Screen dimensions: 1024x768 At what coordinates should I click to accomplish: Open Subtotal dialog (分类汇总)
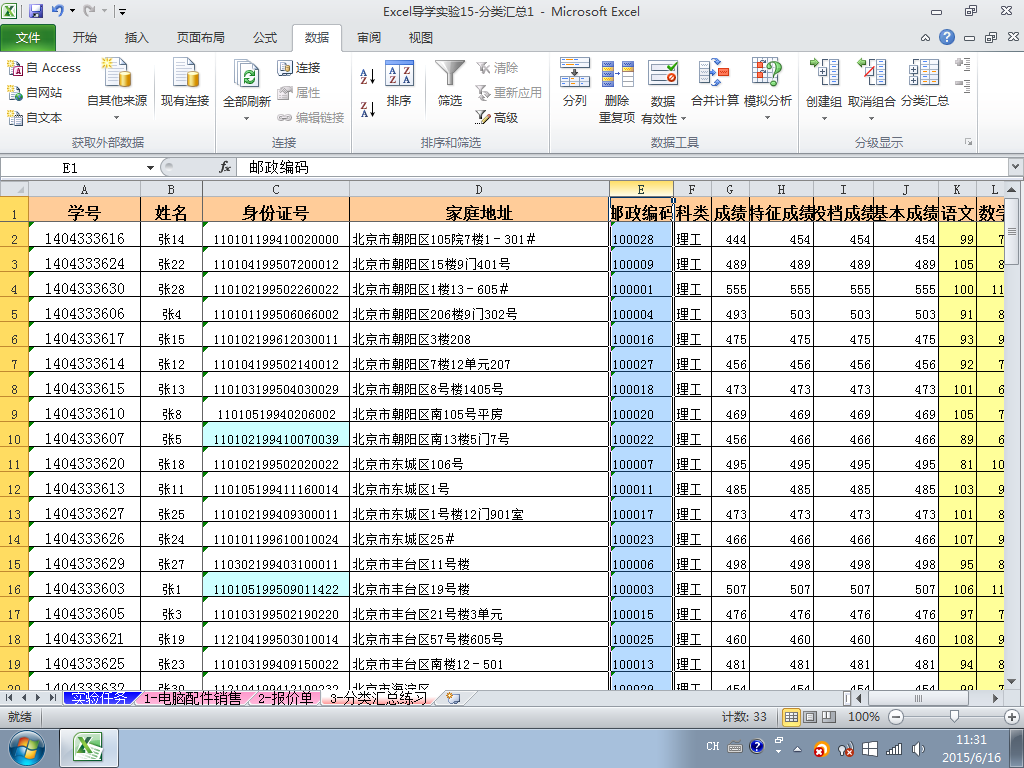(925, 82)
